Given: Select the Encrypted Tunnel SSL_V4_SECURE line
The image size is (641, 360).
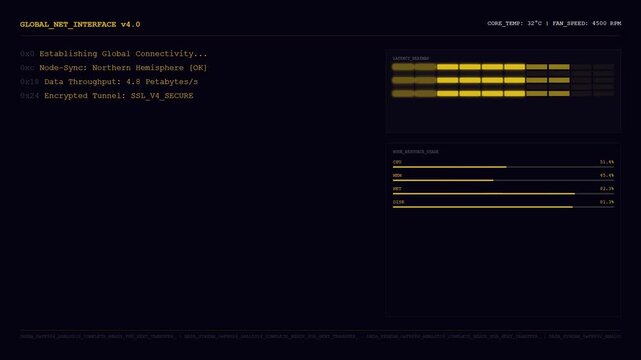Looking at the screenshot, I should click(107, 96).
